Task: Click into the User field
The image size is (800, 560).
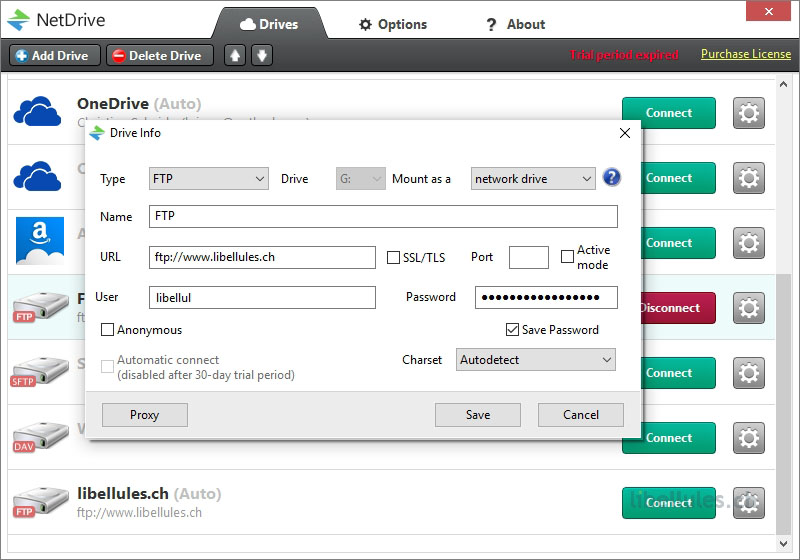Action: pos(262,297)
